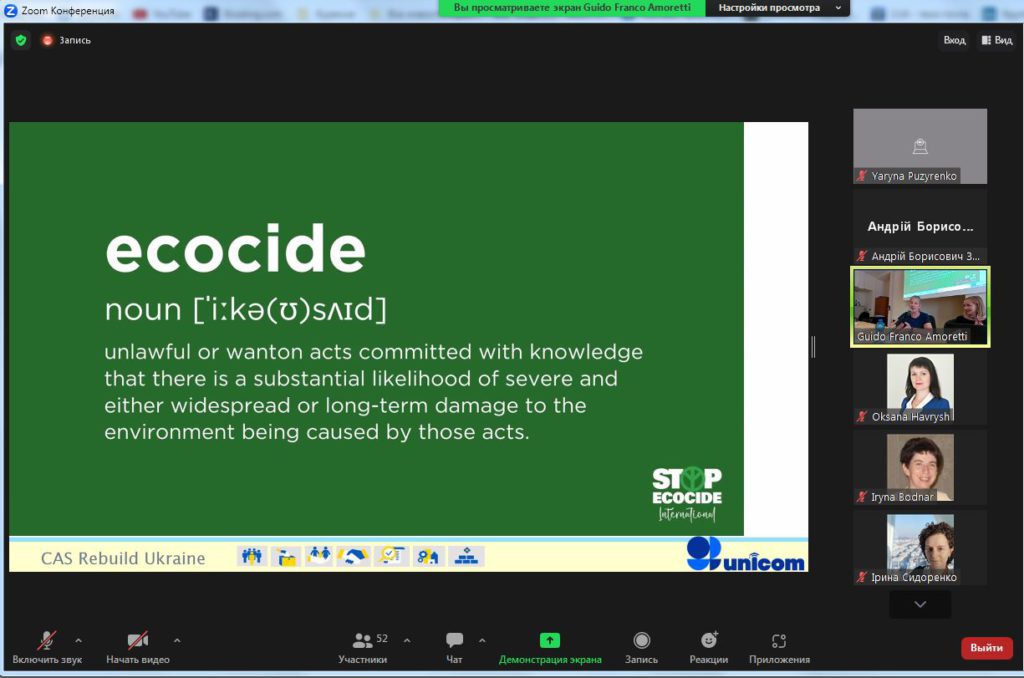Open the Чат chat panel
The image size is (1024, 678).
point(454,646)
